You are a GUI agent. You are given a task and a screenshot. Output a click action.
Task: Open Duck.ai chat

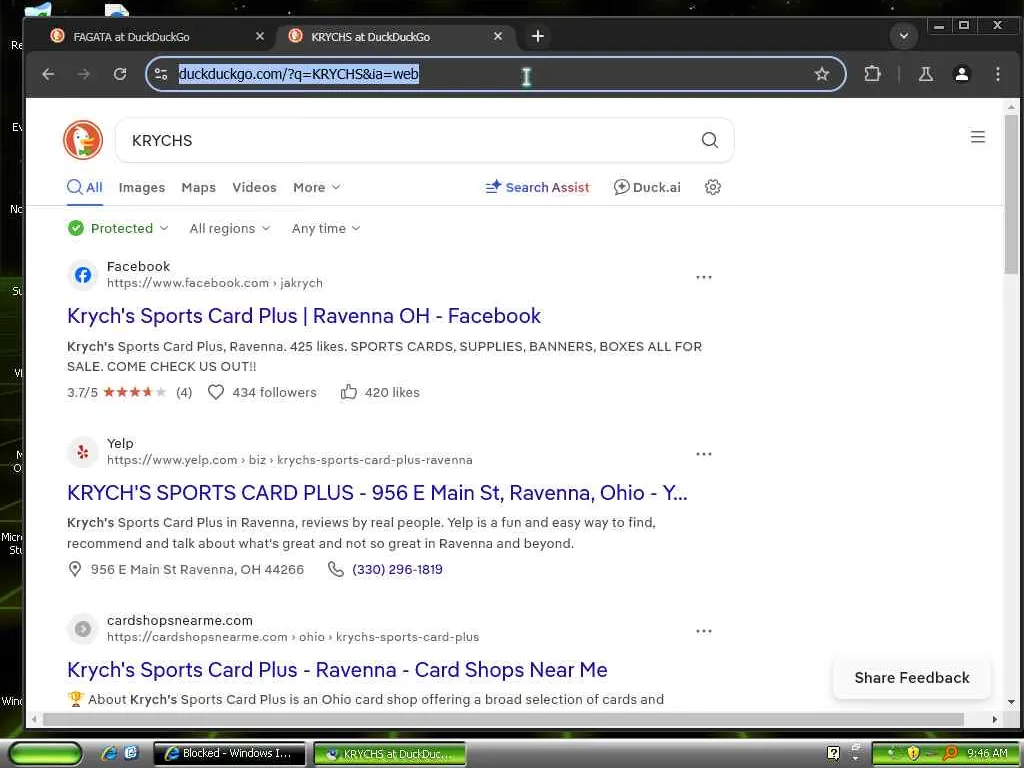click(x=647, y=187)
